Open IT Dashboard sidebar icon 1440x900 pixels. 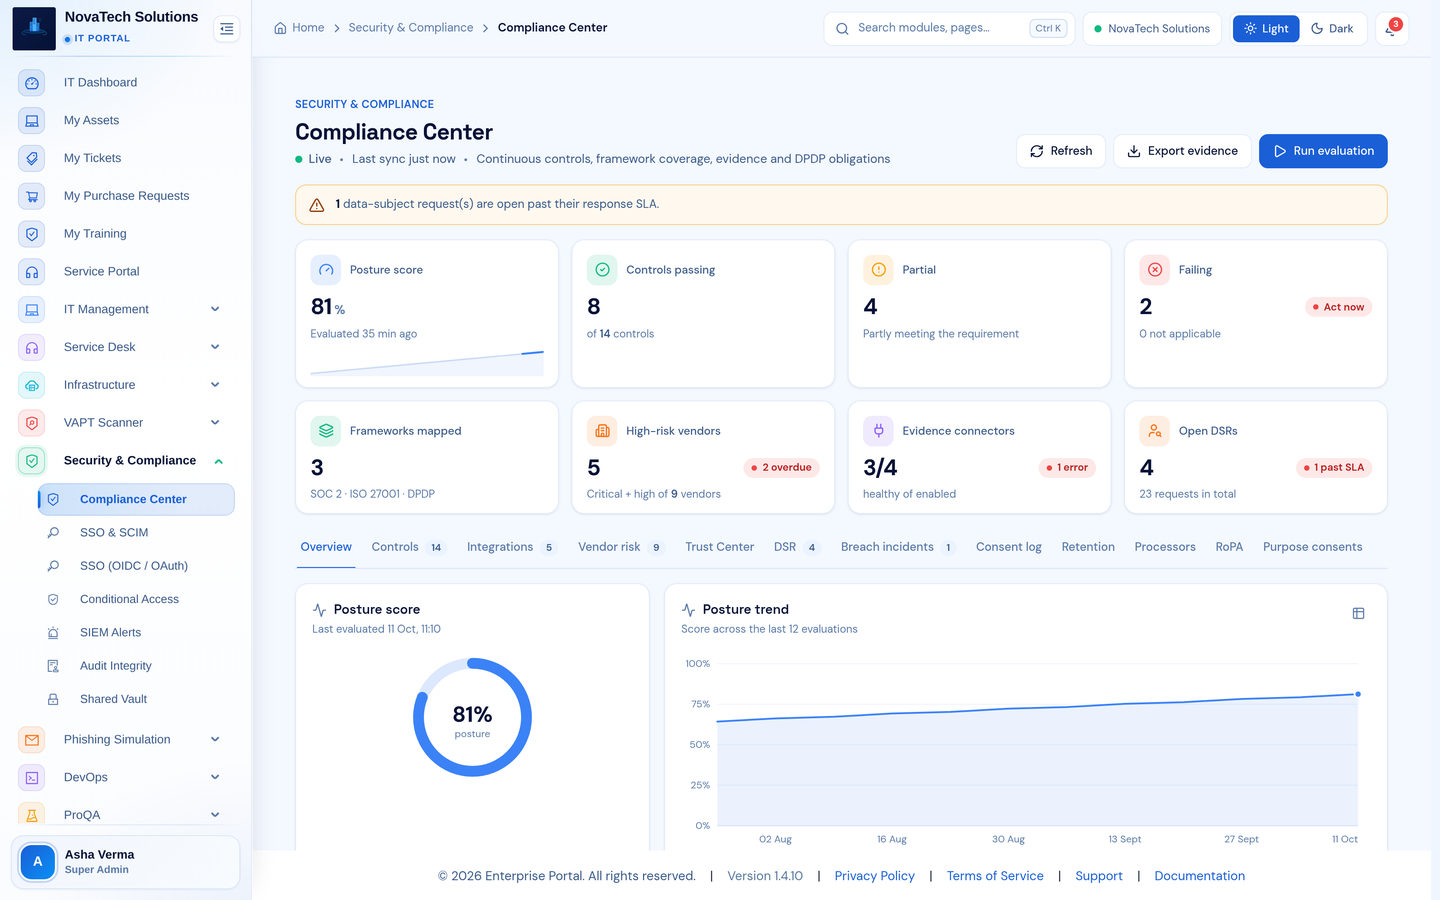pos(32,83)
